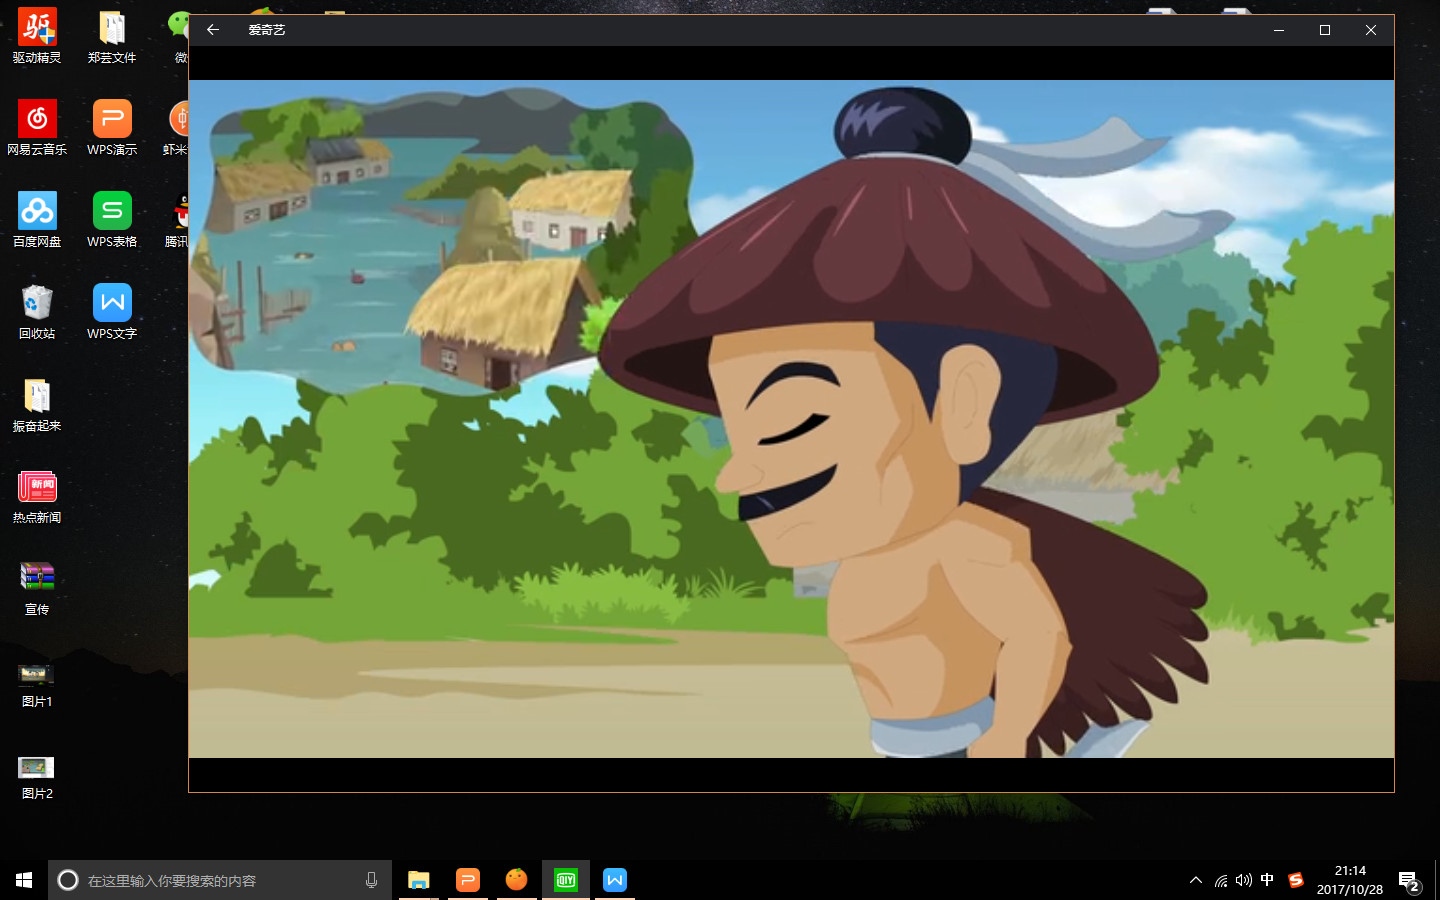
Task: Open the 回收站 recycle bin
Action: point(37,312)
